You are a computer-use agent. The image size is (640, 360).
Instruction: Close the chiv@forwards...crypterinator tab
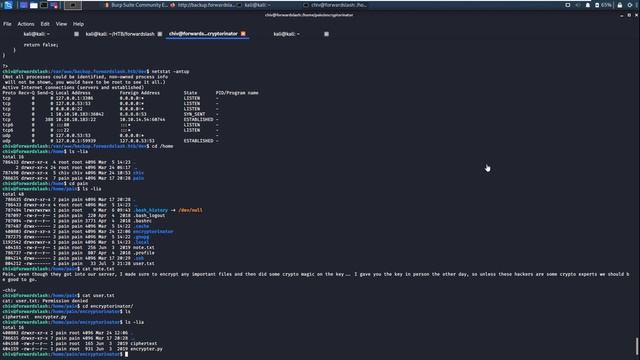243,34
